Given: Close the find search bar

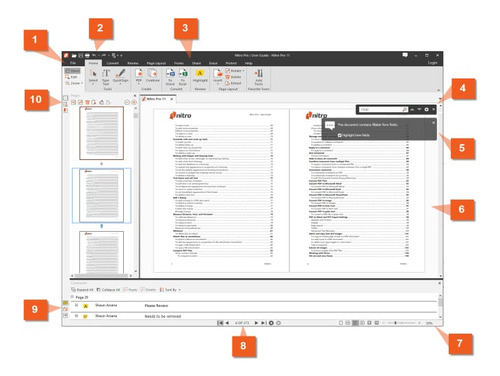Looking at the screenshot, I should pos(434,109).
